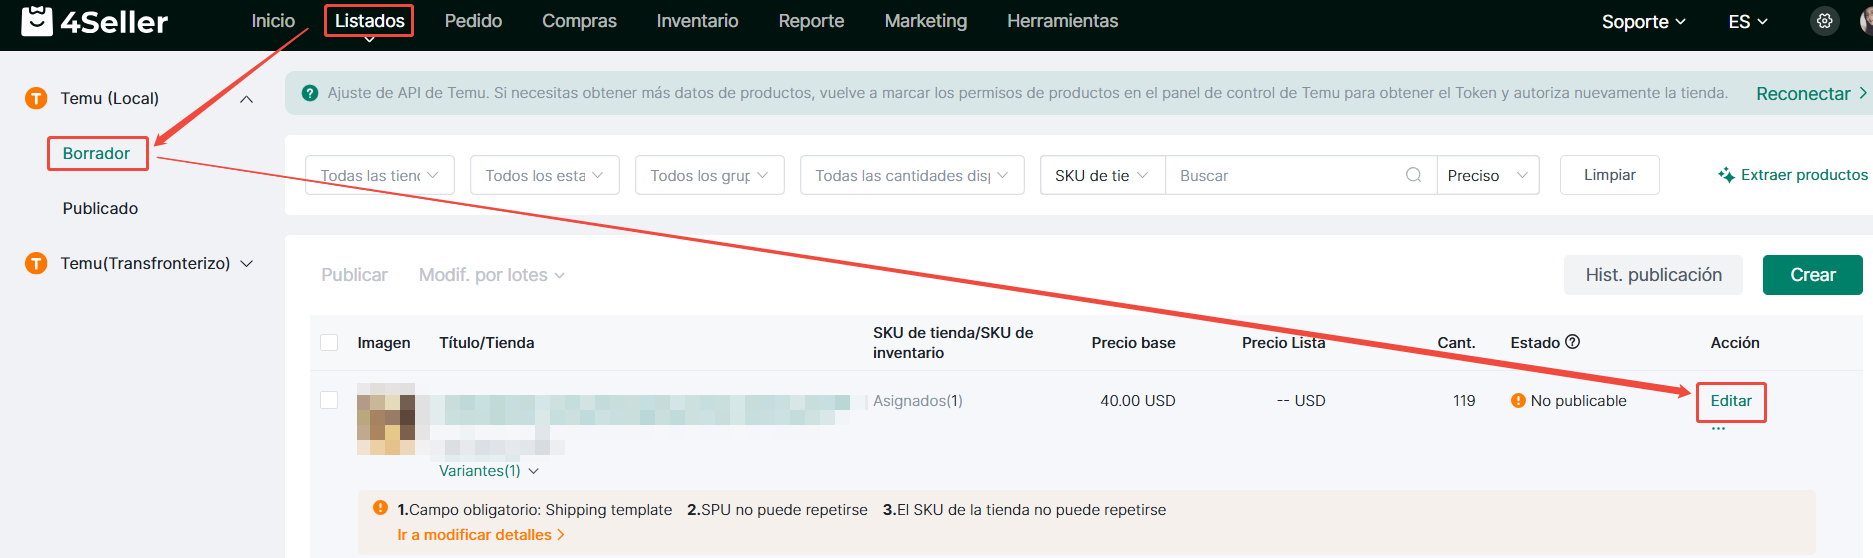Open Todos los estados dropdown

(545, 175)
